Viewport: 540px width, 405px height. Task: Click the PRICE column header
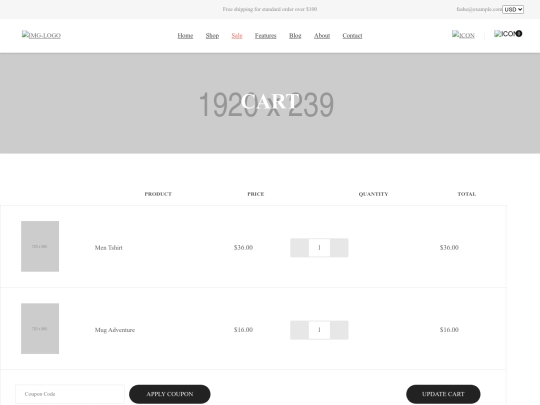pos(256,194)
